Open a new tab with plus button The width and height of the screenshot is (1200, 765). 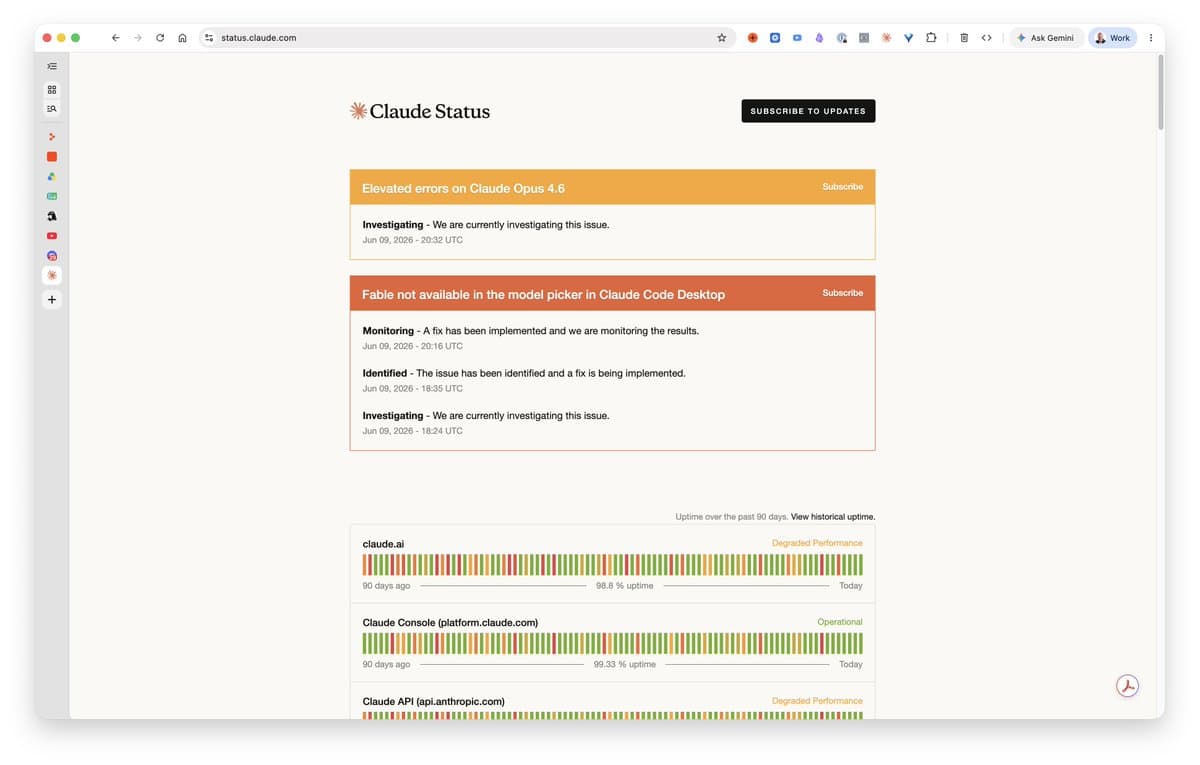[52, 299]
